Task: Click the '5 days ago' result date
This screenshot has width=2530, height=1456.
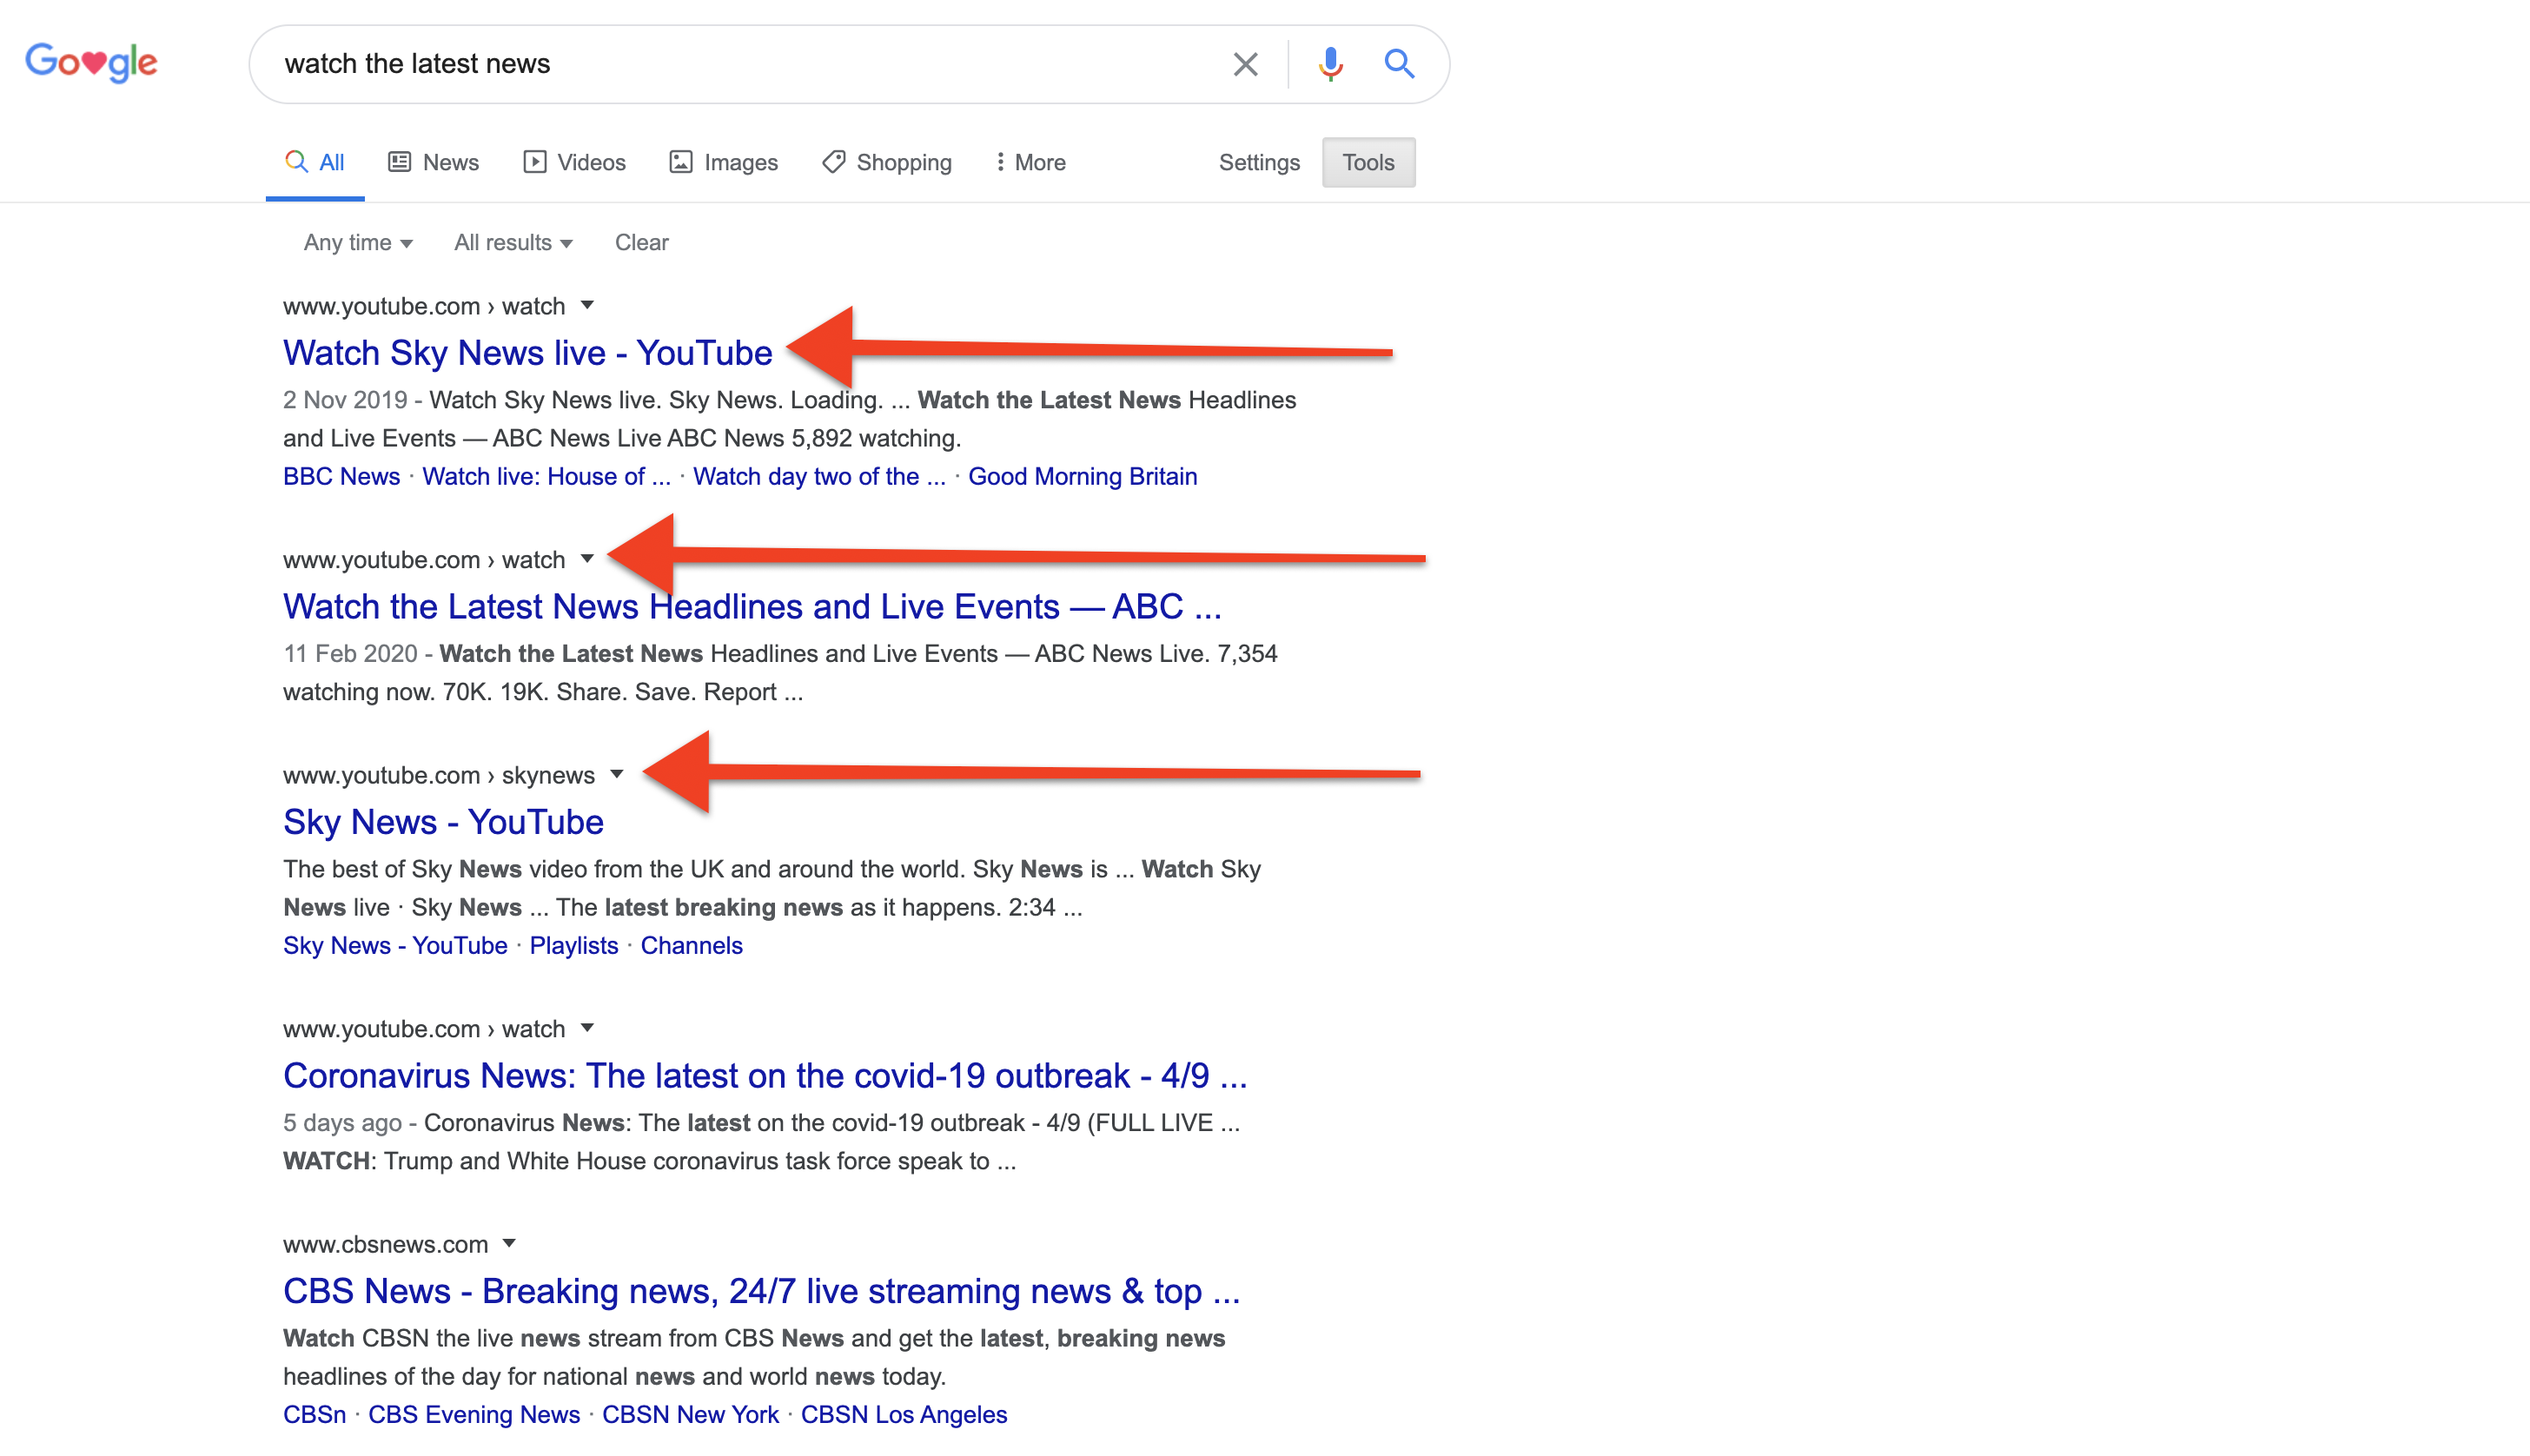Action: point(342,1122)
